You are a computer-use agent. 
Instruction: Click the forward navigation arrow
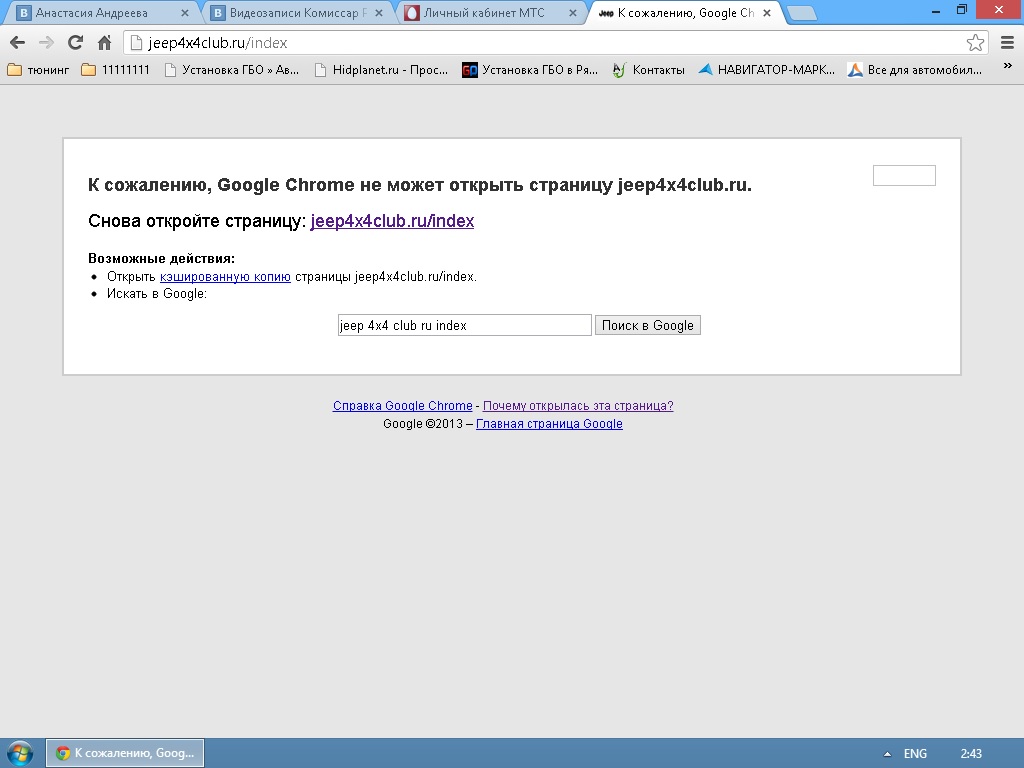tap(46, 43)
